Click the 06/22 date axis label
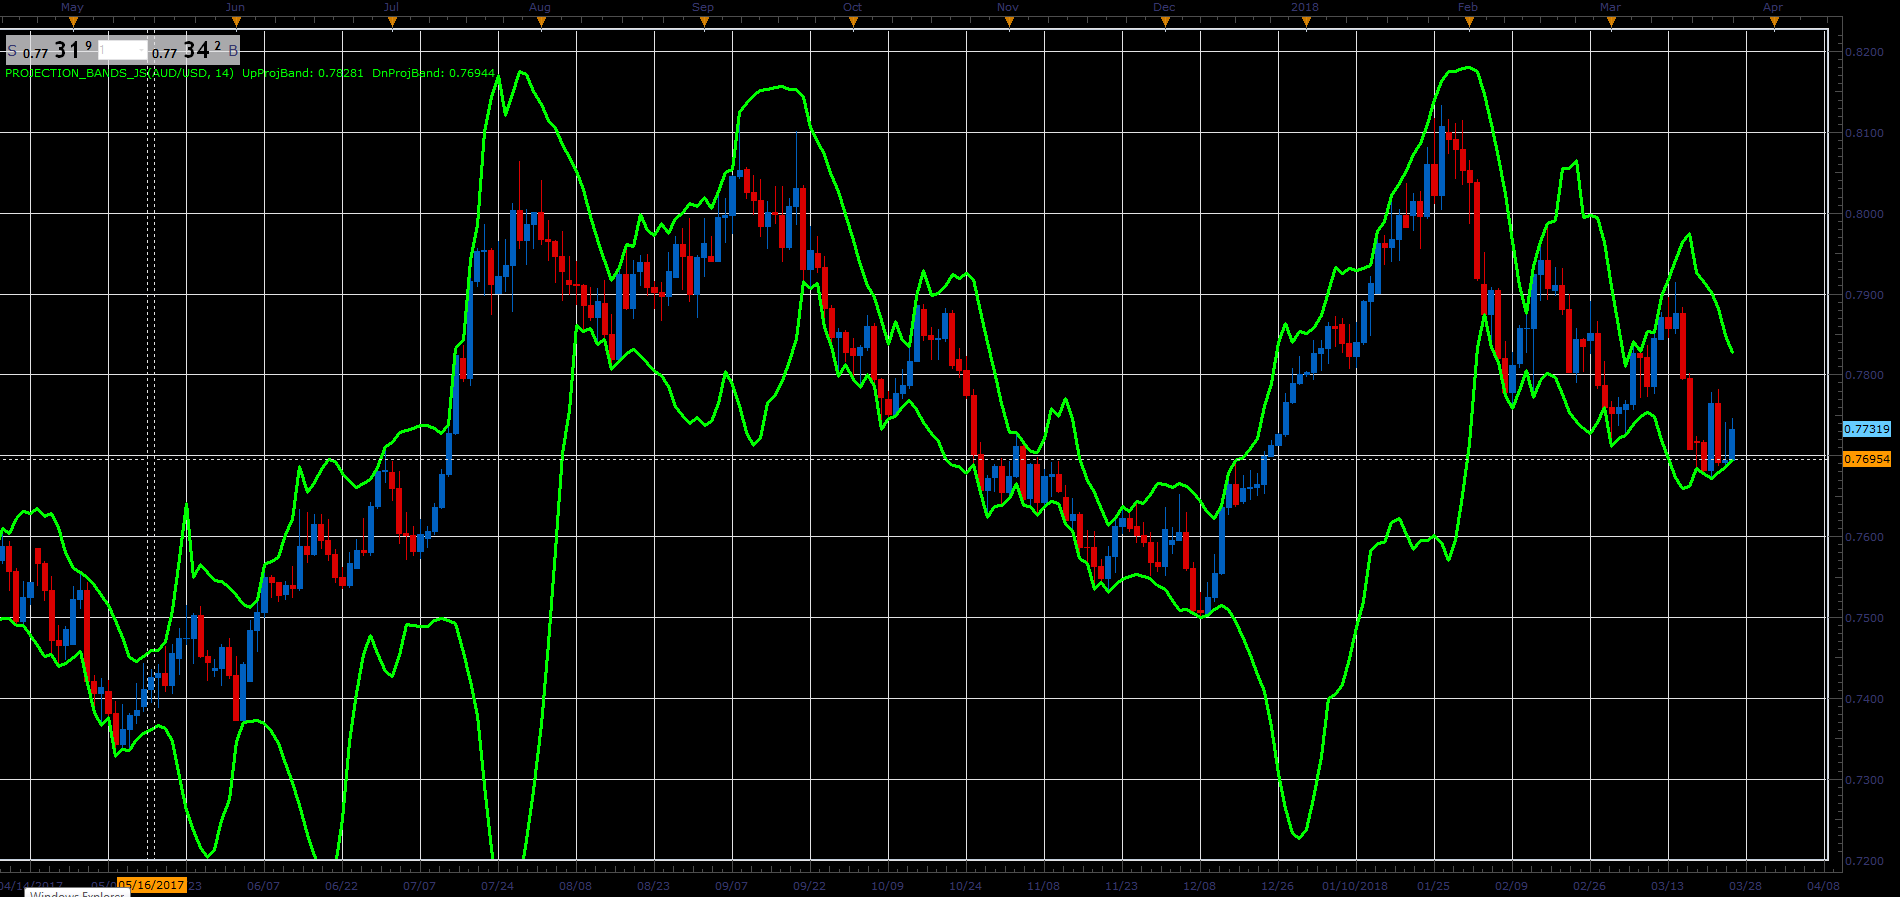Screen dimensions: 1900x897 342,886
